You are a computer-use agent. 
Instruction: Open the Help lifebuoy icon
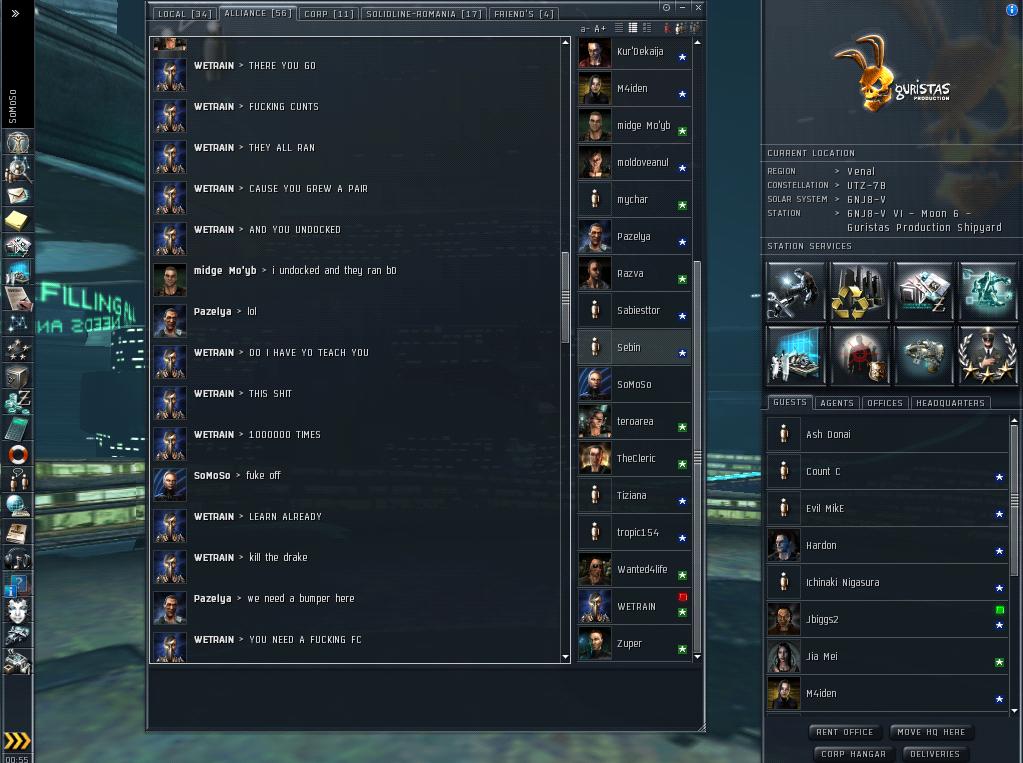click(x=18, y=454)
